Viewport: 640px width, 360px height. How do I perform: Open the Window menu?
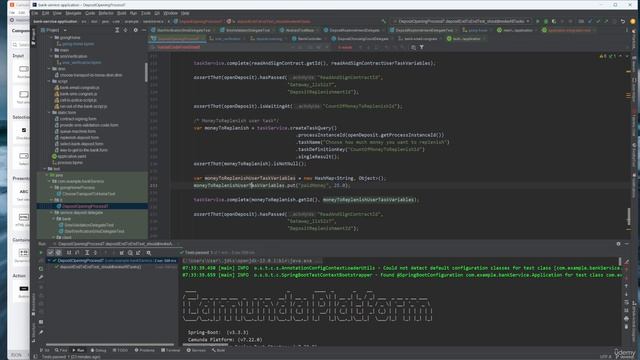coord(171,13)
